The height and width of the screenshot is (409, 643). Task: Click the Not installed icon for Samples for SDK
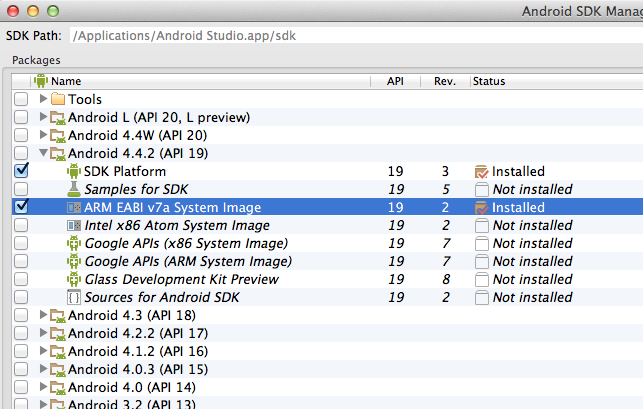482,190
